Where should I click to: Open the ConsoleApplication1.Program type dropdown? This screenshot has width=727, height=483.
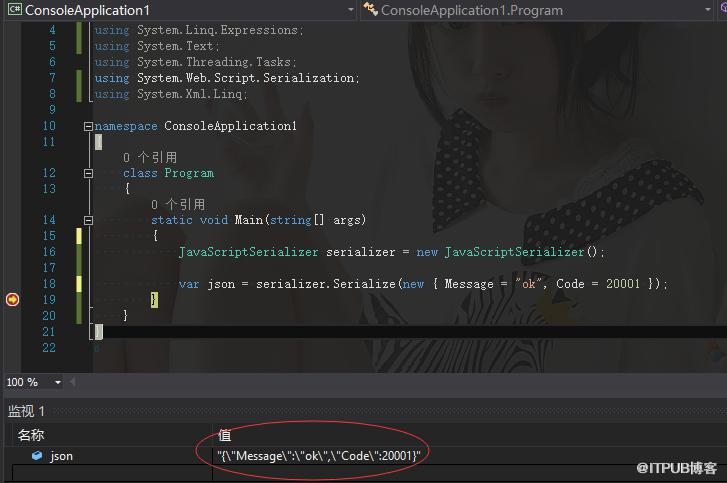tap(708, 10)
